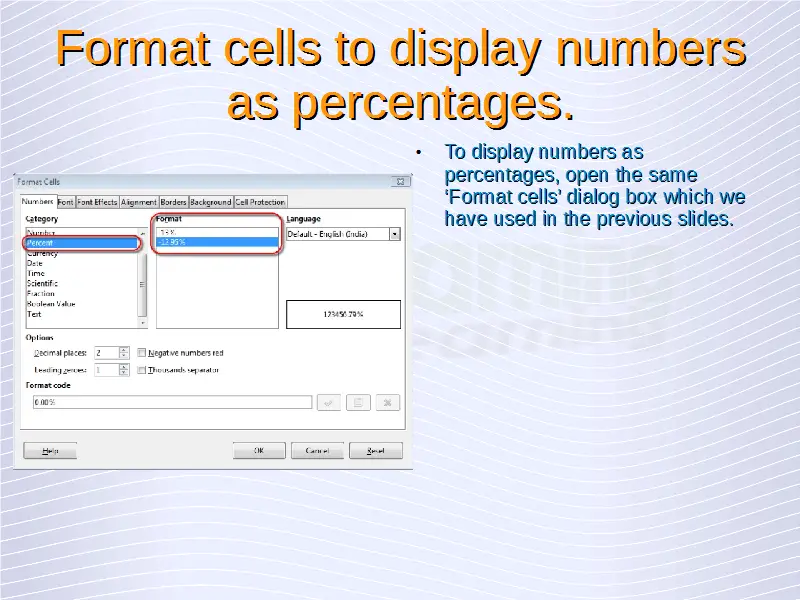Viewport: 800px width, 600px height.
Task: Click the edit comment icon beside format code
Action: (357, 402)
